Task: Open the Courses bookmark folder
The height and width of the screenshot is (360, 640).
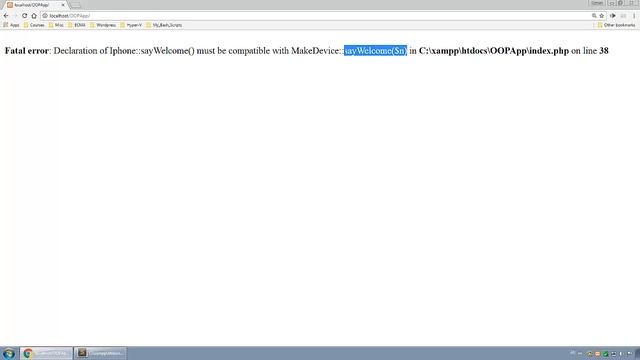Action: (34, 25)
